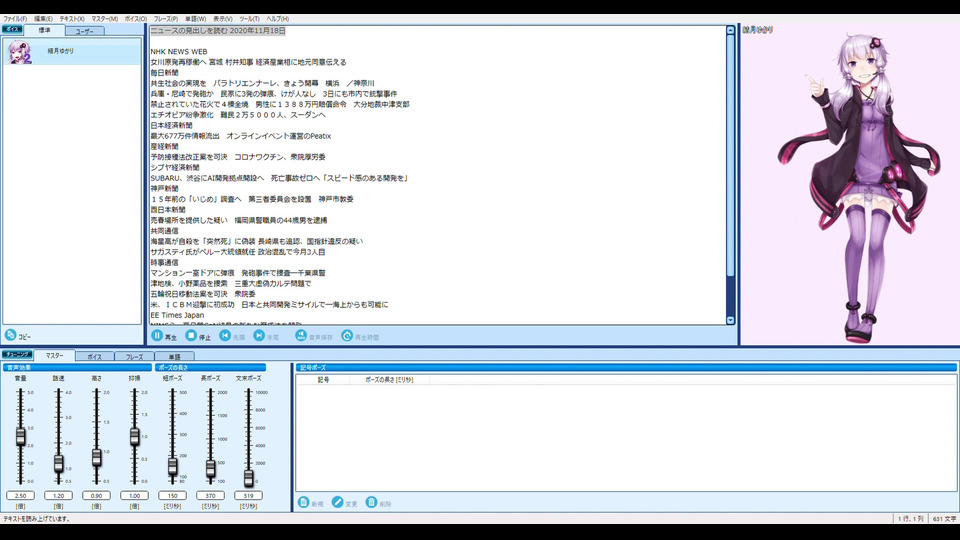Click the '共同通信' line in editor
The height and width of the screenshot is (540, 960).
pos(165,231)
